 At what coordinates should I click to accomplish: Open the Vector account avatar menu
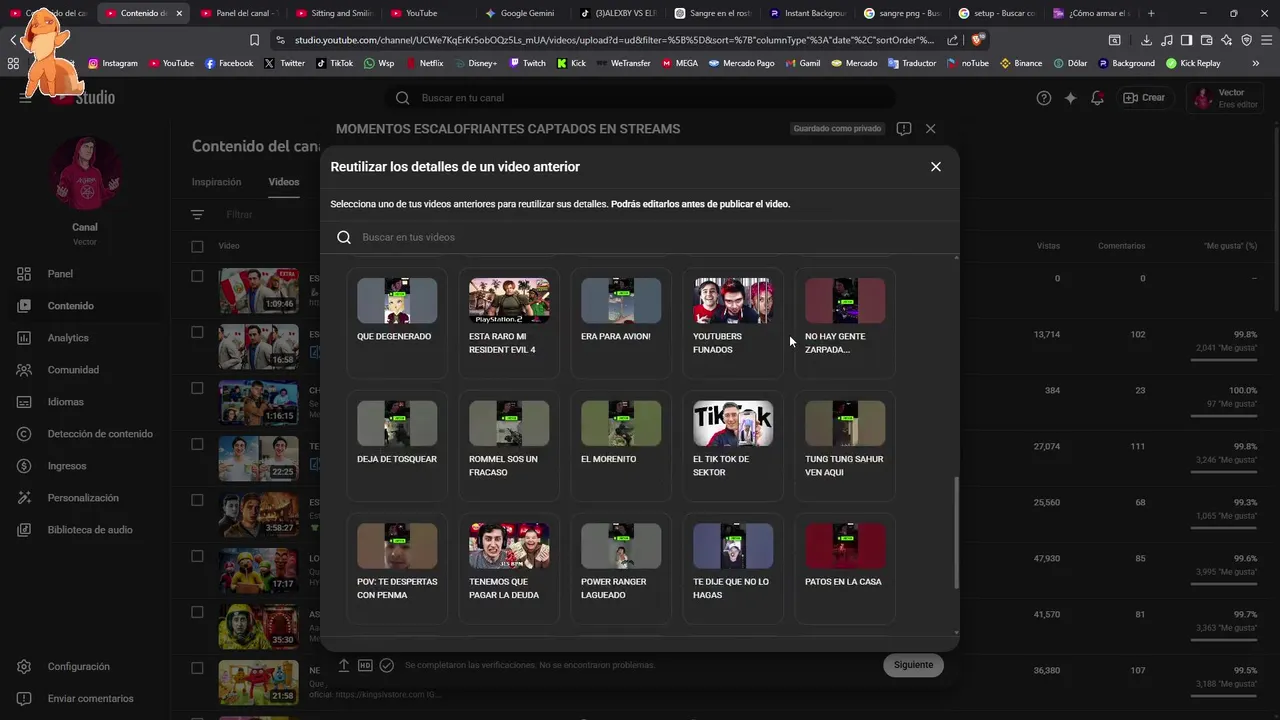coord(1204,98)
